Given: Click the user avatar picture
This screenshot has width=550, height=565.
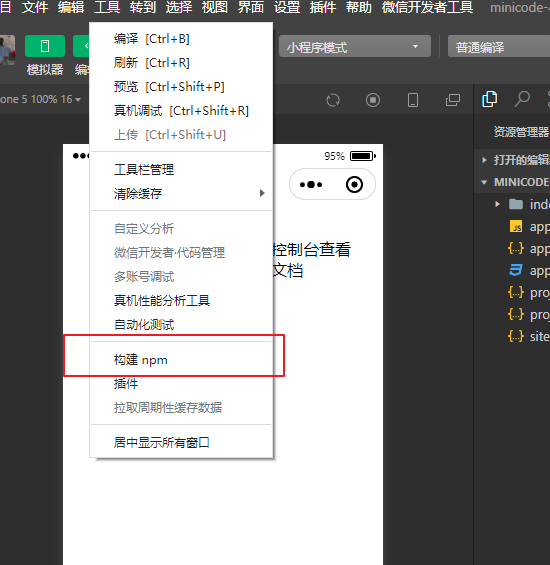Looking at the screenshot, I should (7, 50).
